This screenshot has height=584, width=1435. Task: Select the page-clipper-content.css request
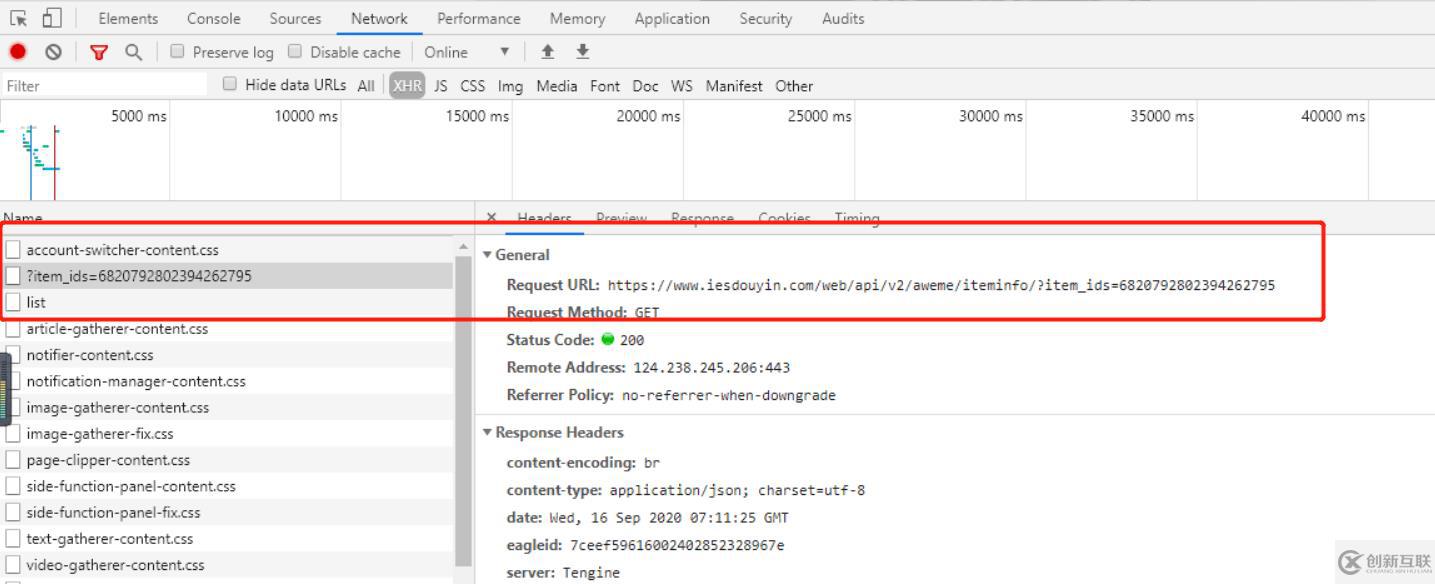228,460
